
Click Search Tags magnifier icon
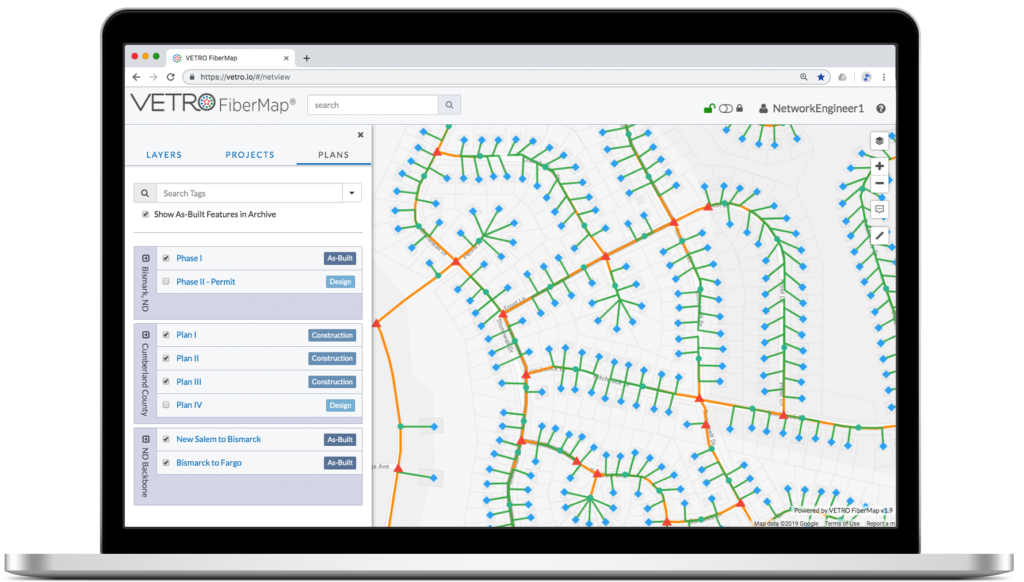point(145,193)
